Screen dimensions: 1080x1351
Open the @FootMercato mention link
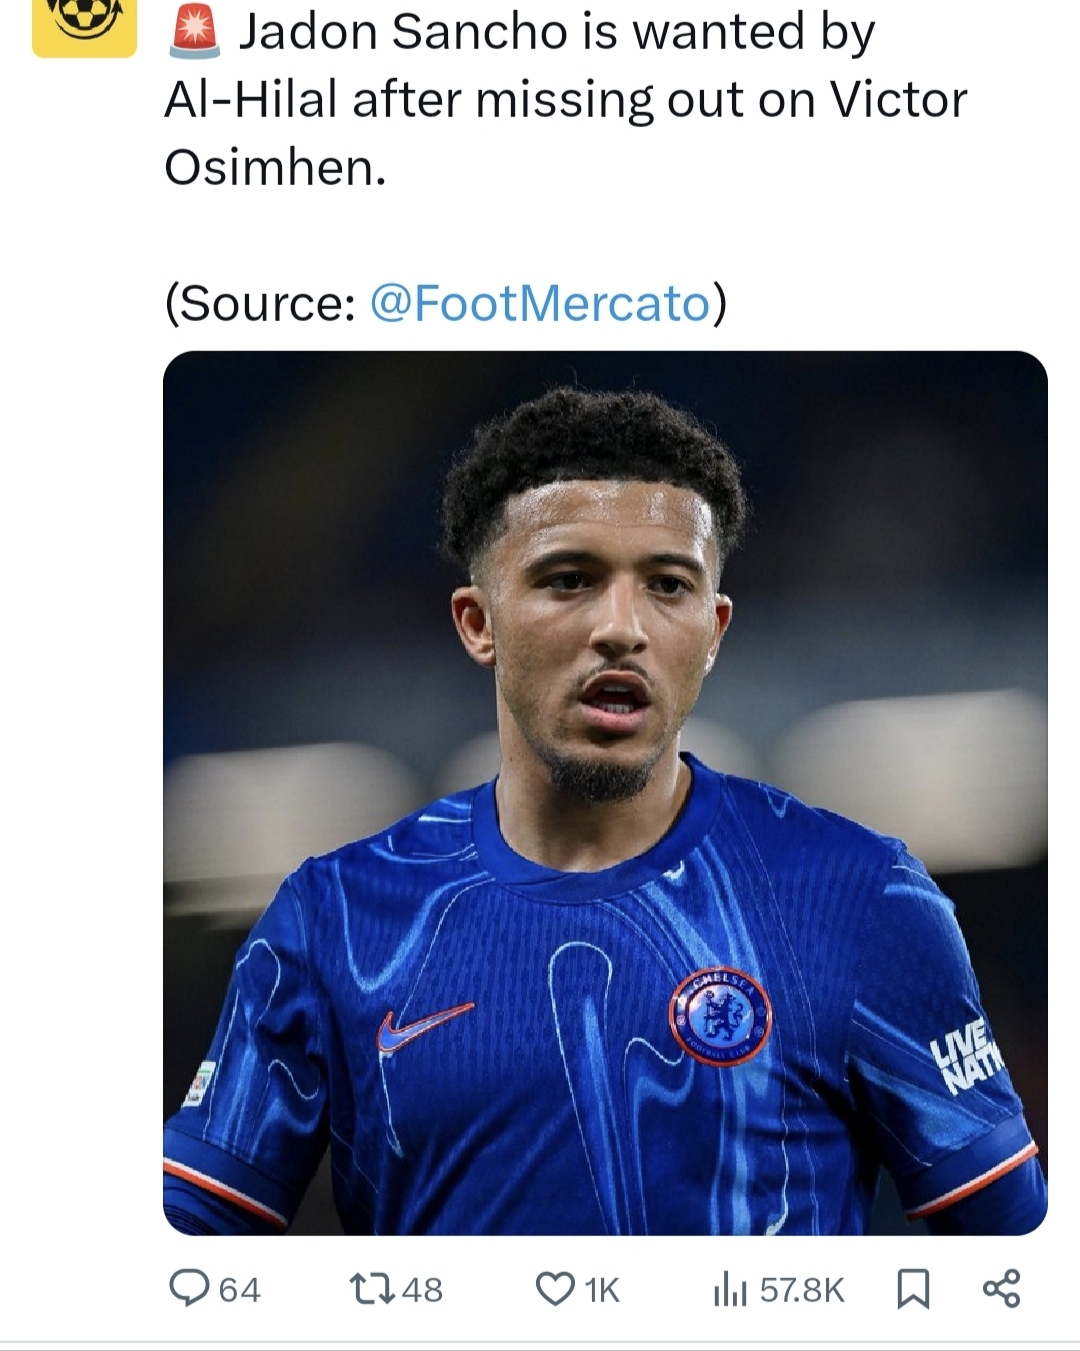[x=540, y=303]
